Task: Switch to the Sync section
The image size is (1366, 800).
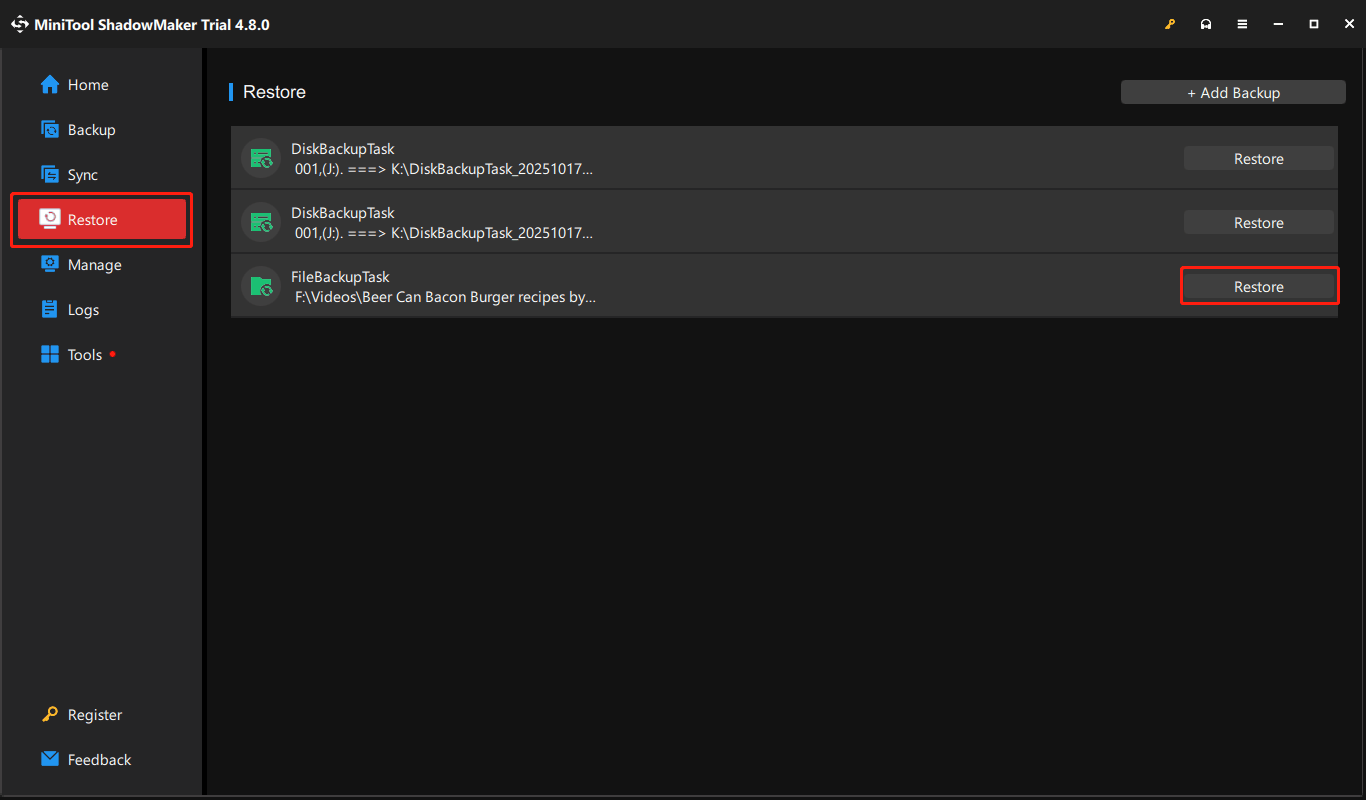Action: [83, 175]
